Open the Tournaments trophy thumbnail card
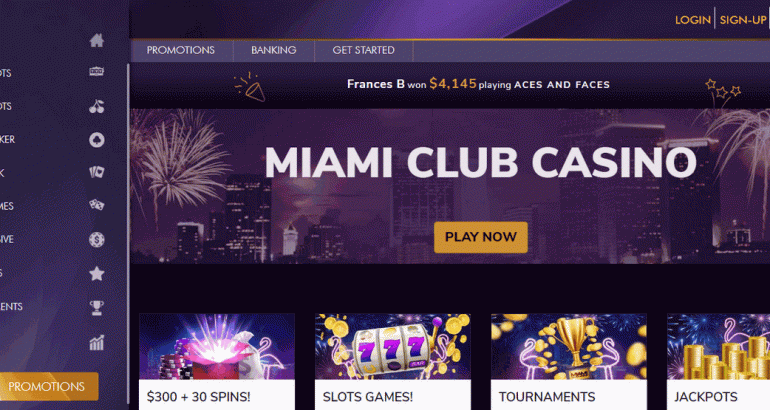 coord(569,362)
